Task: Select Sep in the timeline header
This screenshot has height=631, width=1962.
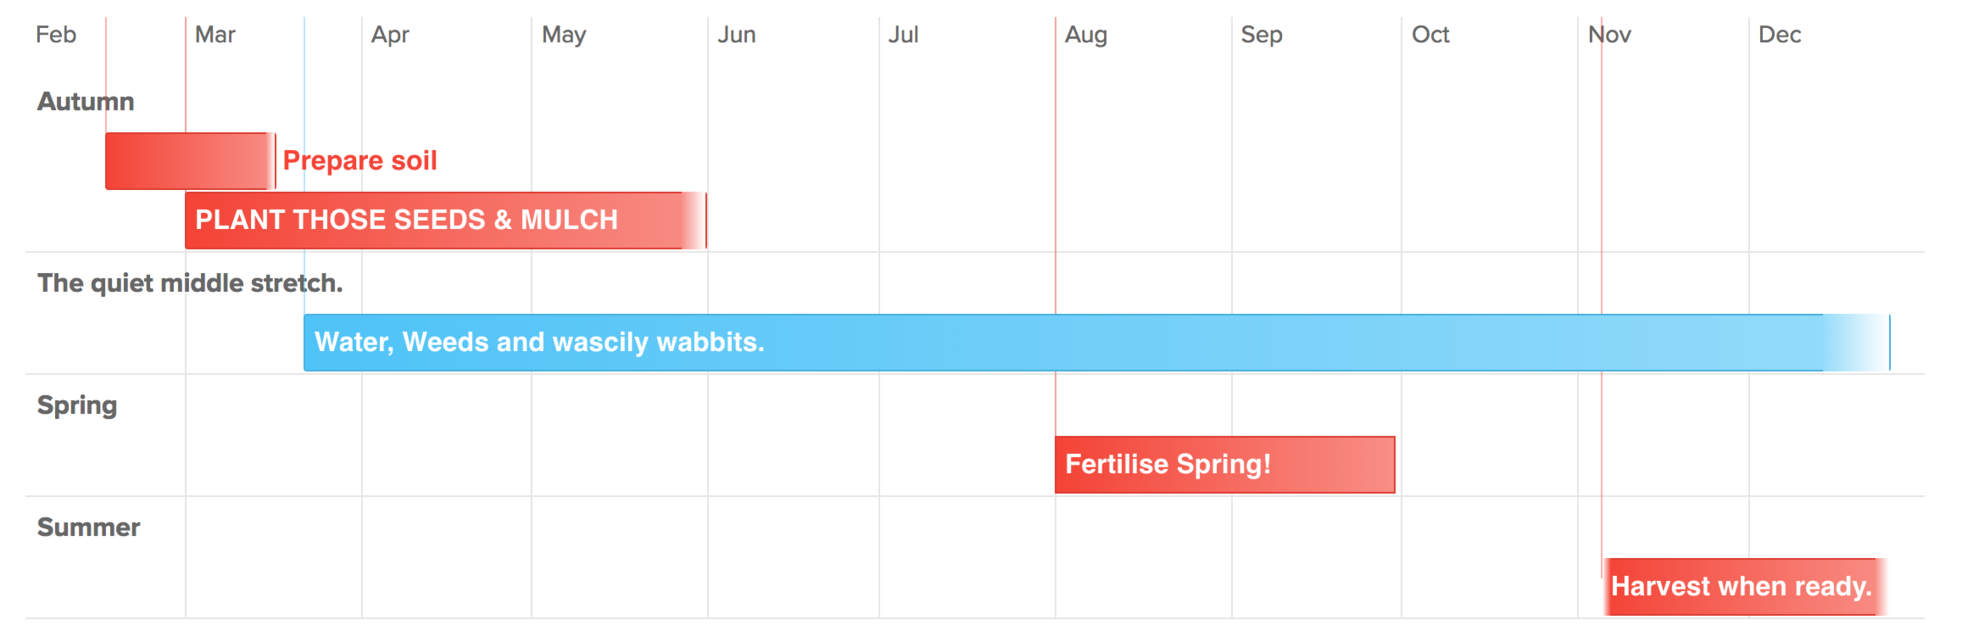Action: [1262, 35]
